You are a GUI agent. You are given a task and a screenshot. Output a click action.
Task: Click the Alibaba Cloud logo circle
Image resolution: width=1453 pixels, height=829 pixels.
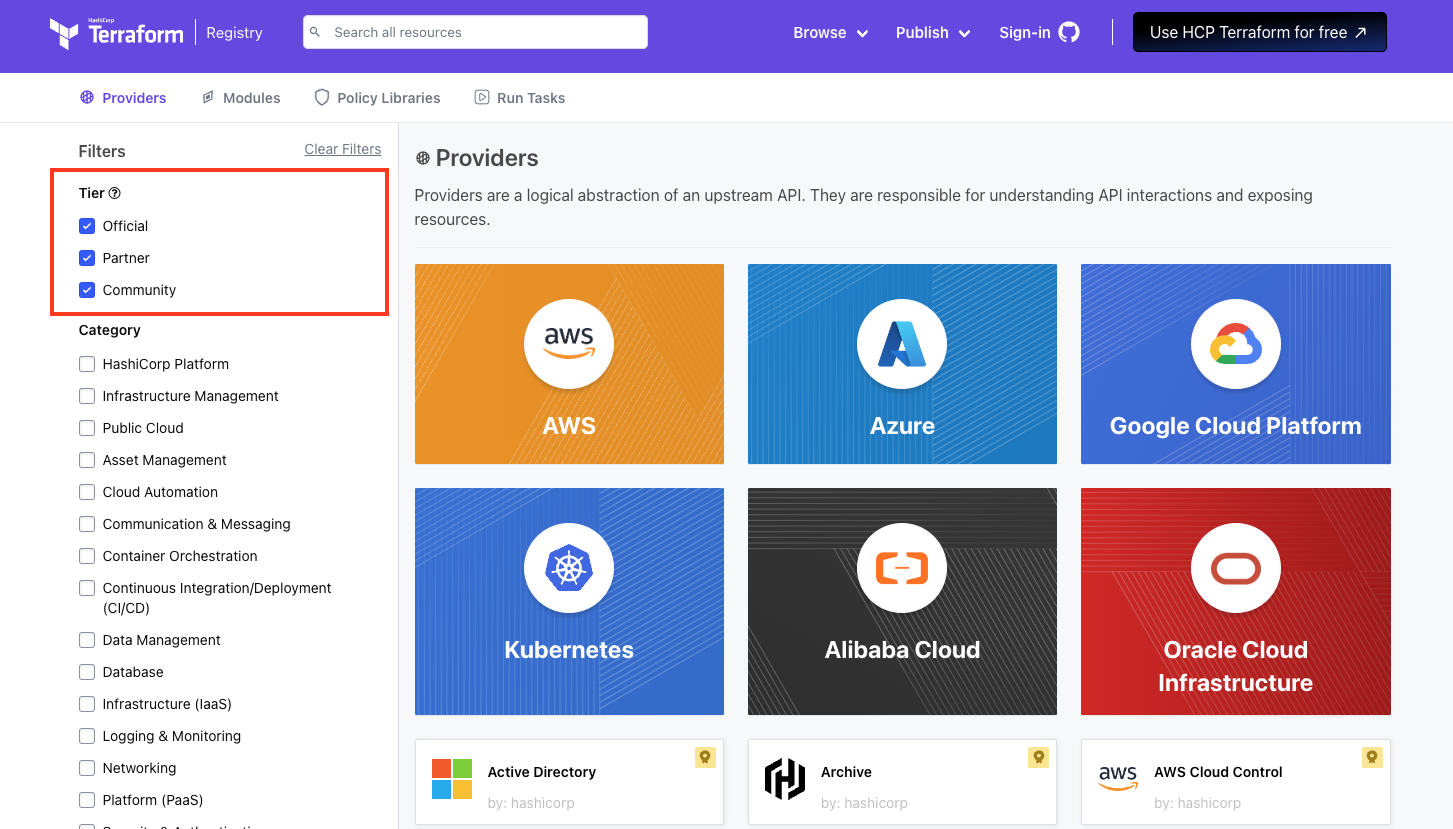tap(902, 568)
